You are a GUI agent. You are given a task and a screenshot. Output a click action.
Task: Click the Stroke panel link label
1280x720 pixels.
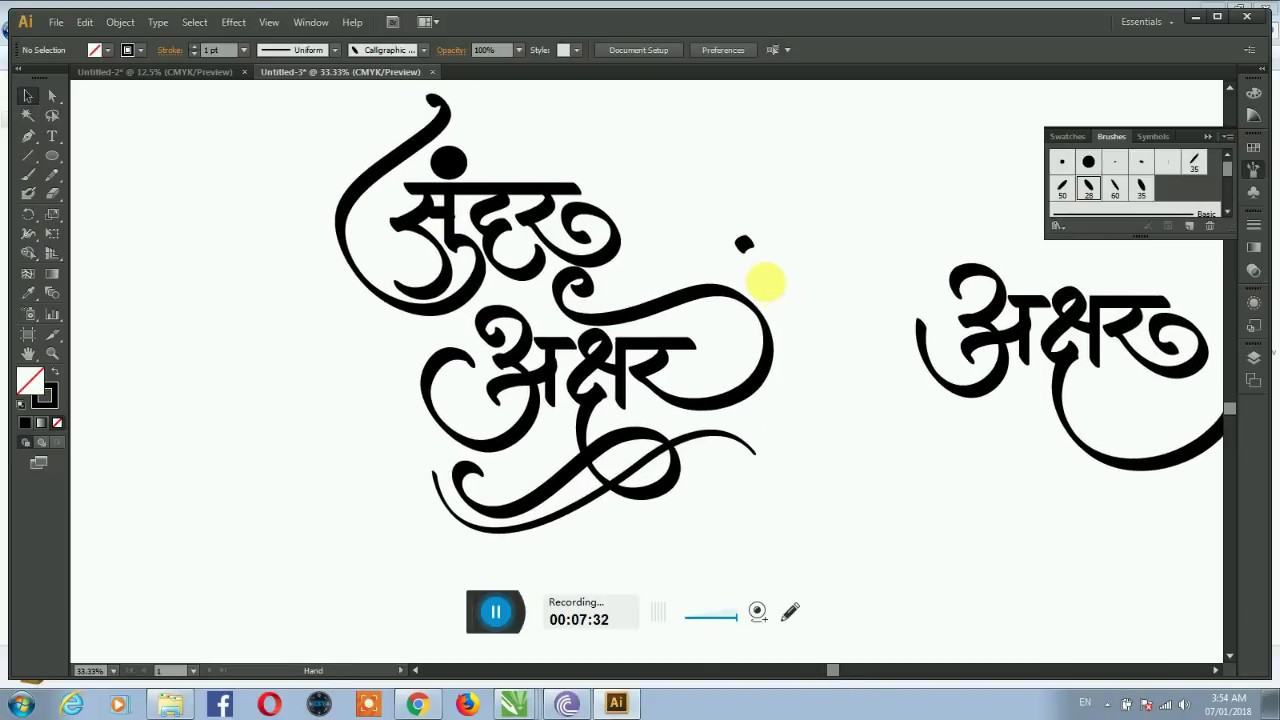point(170,50)
